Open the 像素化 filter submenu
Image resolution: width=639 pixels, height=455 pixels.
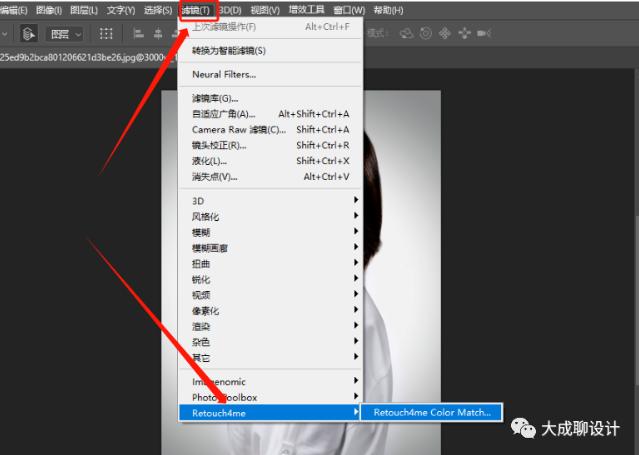pyautogui.click(x=271, y=311)
